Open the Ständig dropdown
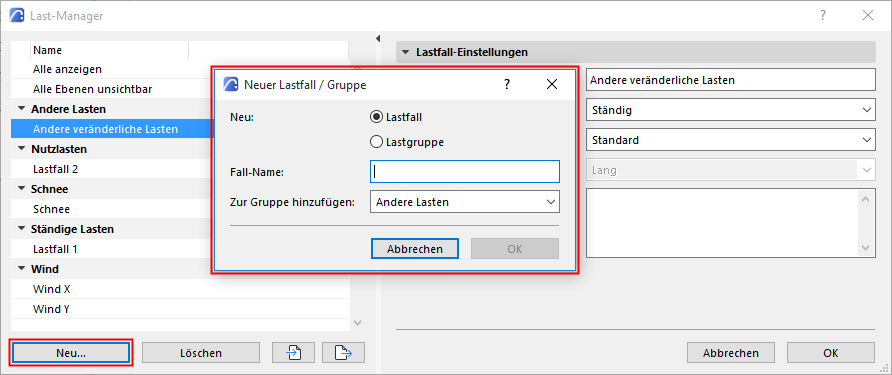Screen dimensions: 892x375 (x=730, y=110)
